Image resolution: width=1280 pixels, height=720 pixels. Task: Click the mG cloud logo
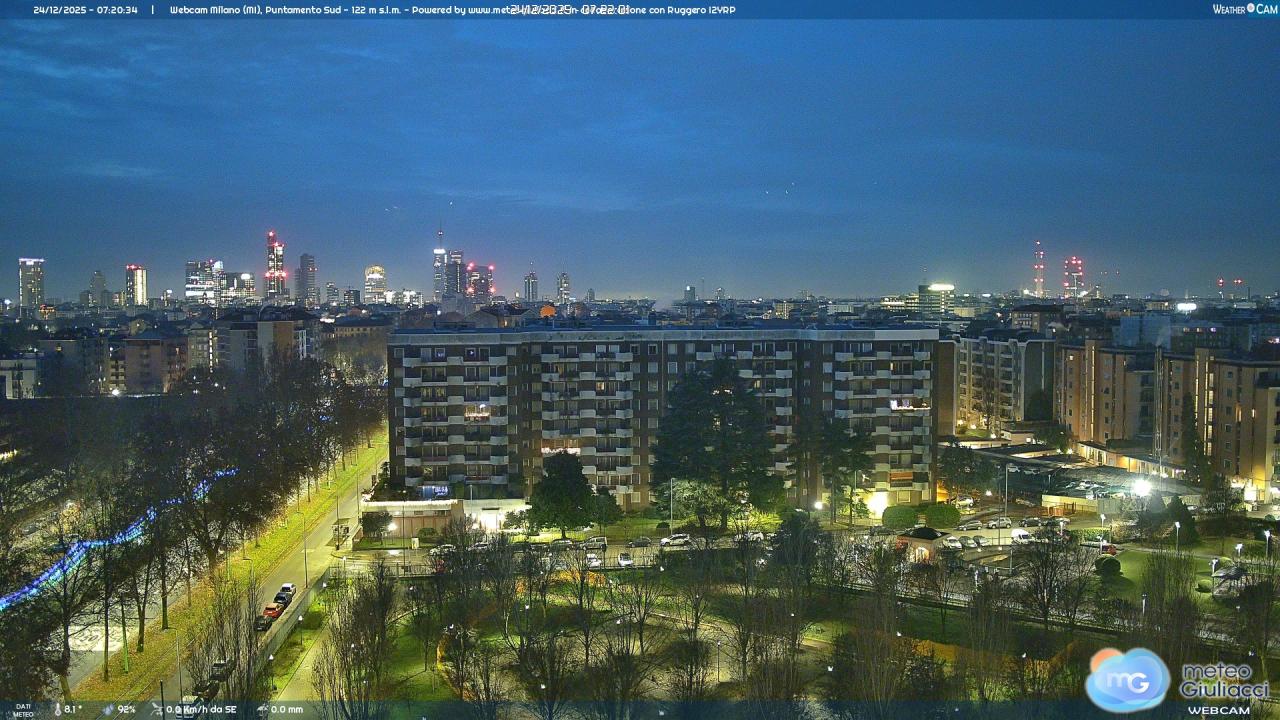coord(1127,680)
